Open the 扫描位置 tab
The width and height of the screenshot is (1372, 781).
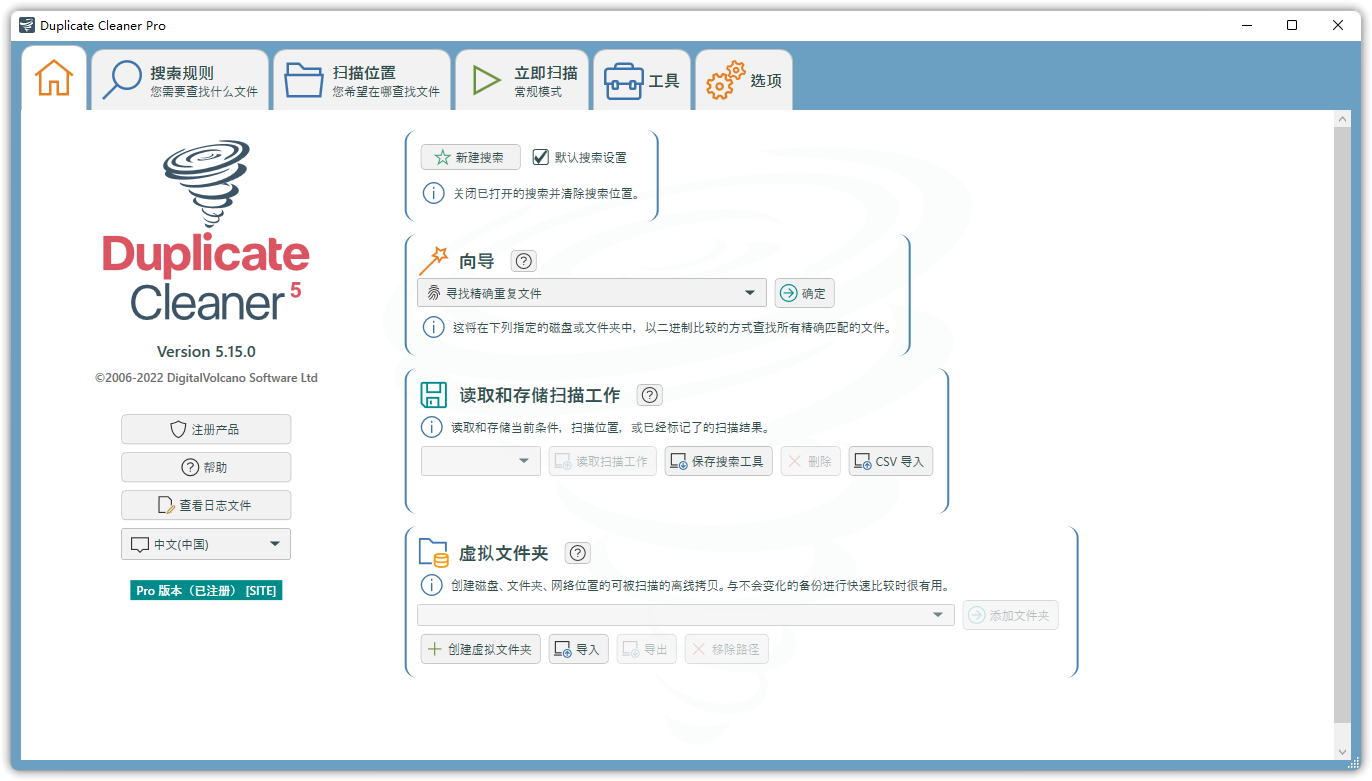[361, 81]
